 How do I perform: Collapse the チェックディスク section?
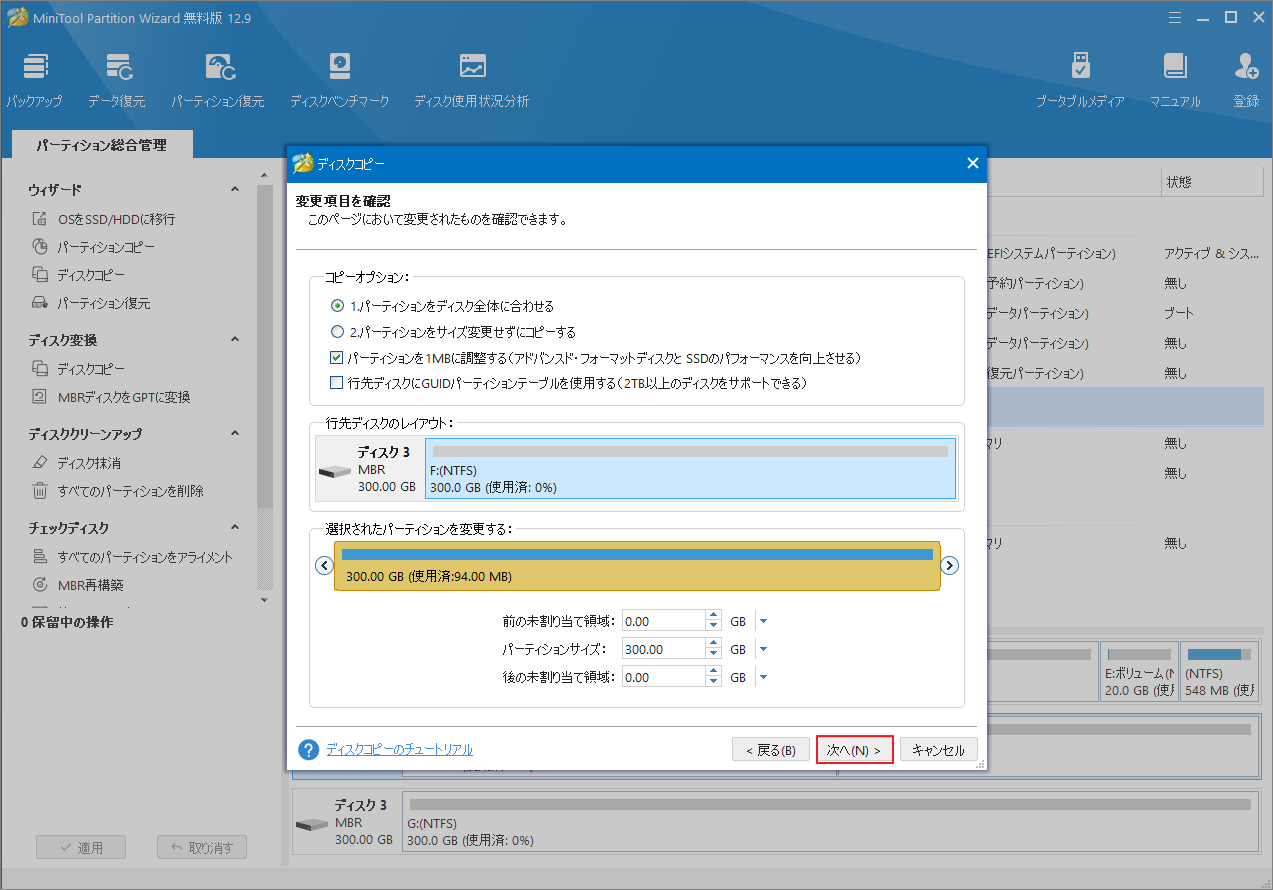coord(235,528)
